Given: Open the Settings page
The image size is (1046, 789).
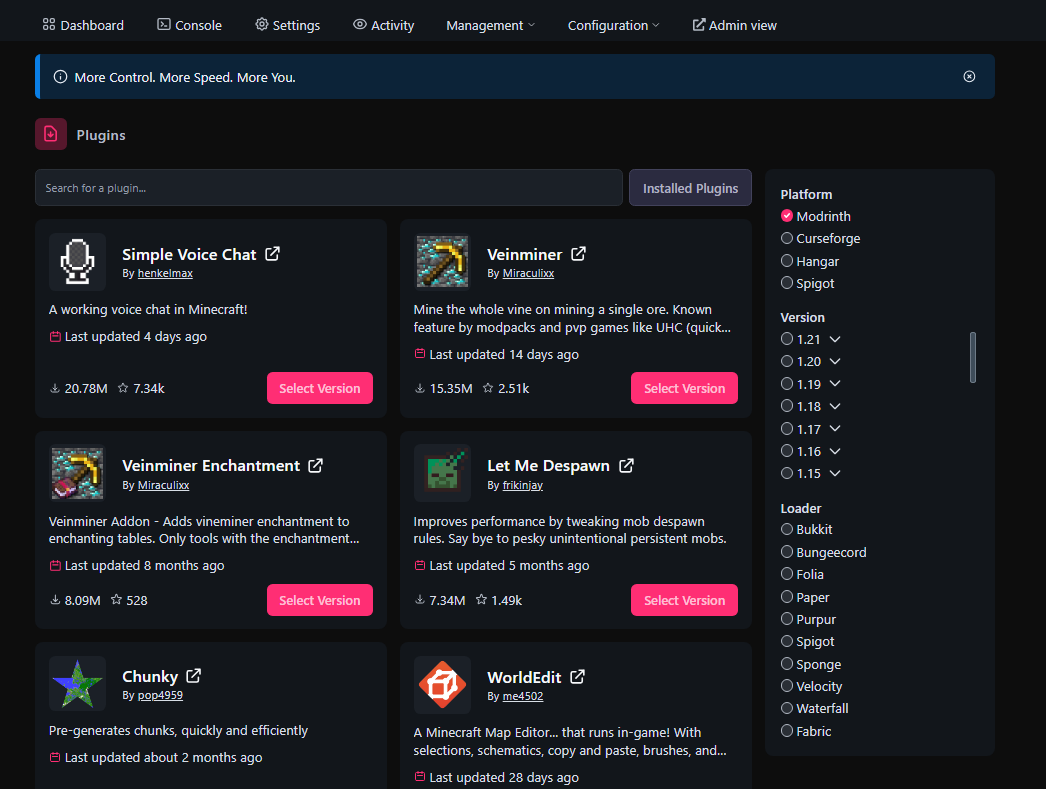Looking at the screenshot, I should click(x=288, y=25).
